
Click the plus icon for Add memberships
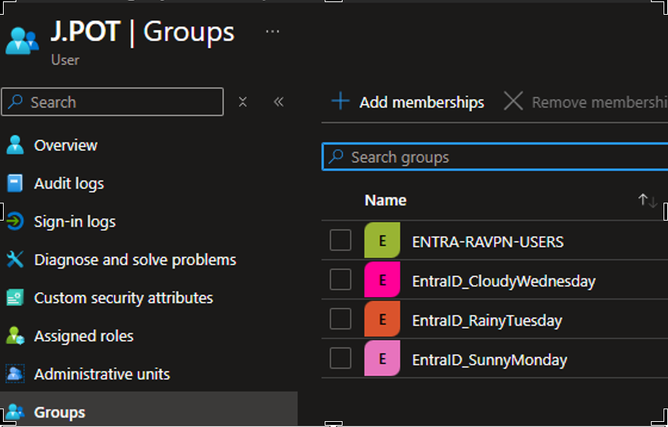click(x=340, y=101)
